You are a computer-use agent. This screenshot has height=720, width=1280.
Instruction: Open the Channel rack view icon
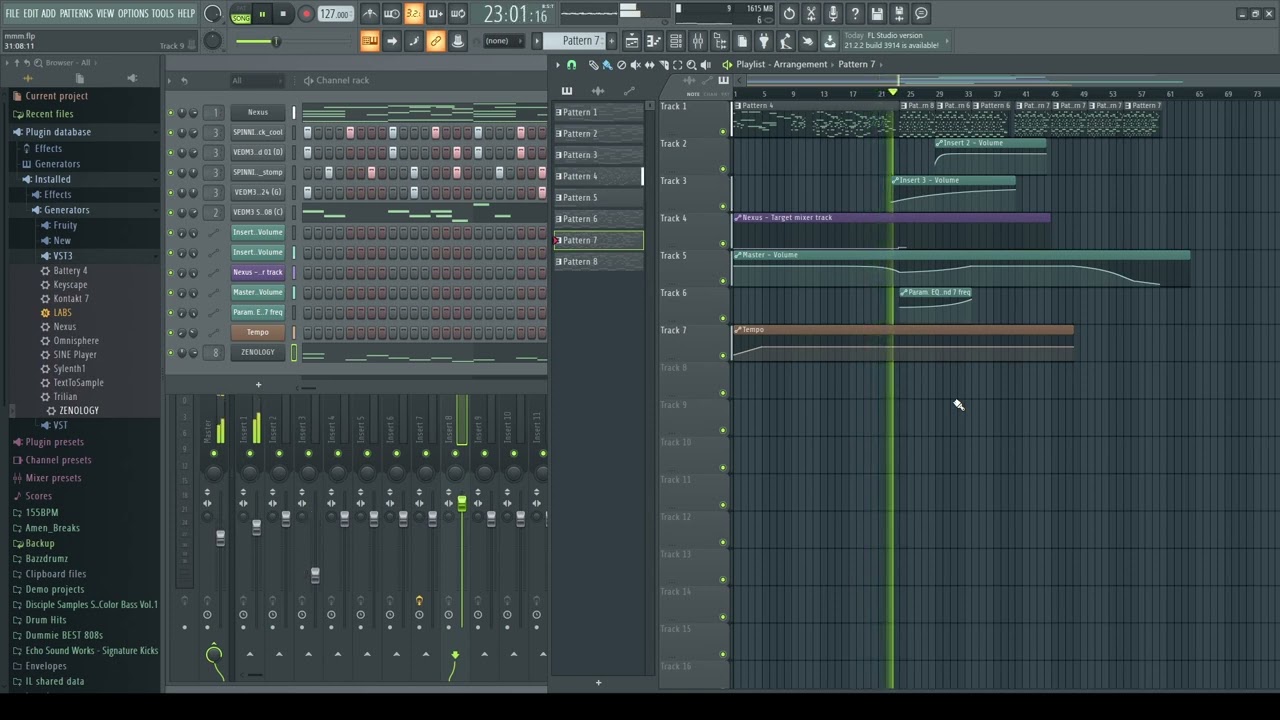point(676,41)
